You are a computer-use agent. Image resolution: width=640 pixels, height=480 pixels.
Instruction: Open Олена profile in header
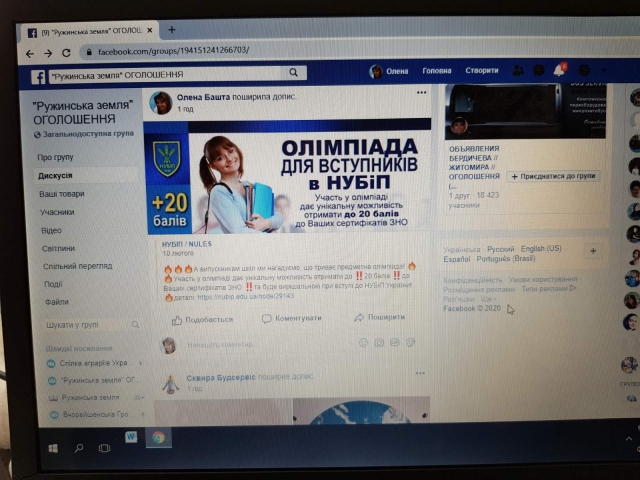pos(389,71)
